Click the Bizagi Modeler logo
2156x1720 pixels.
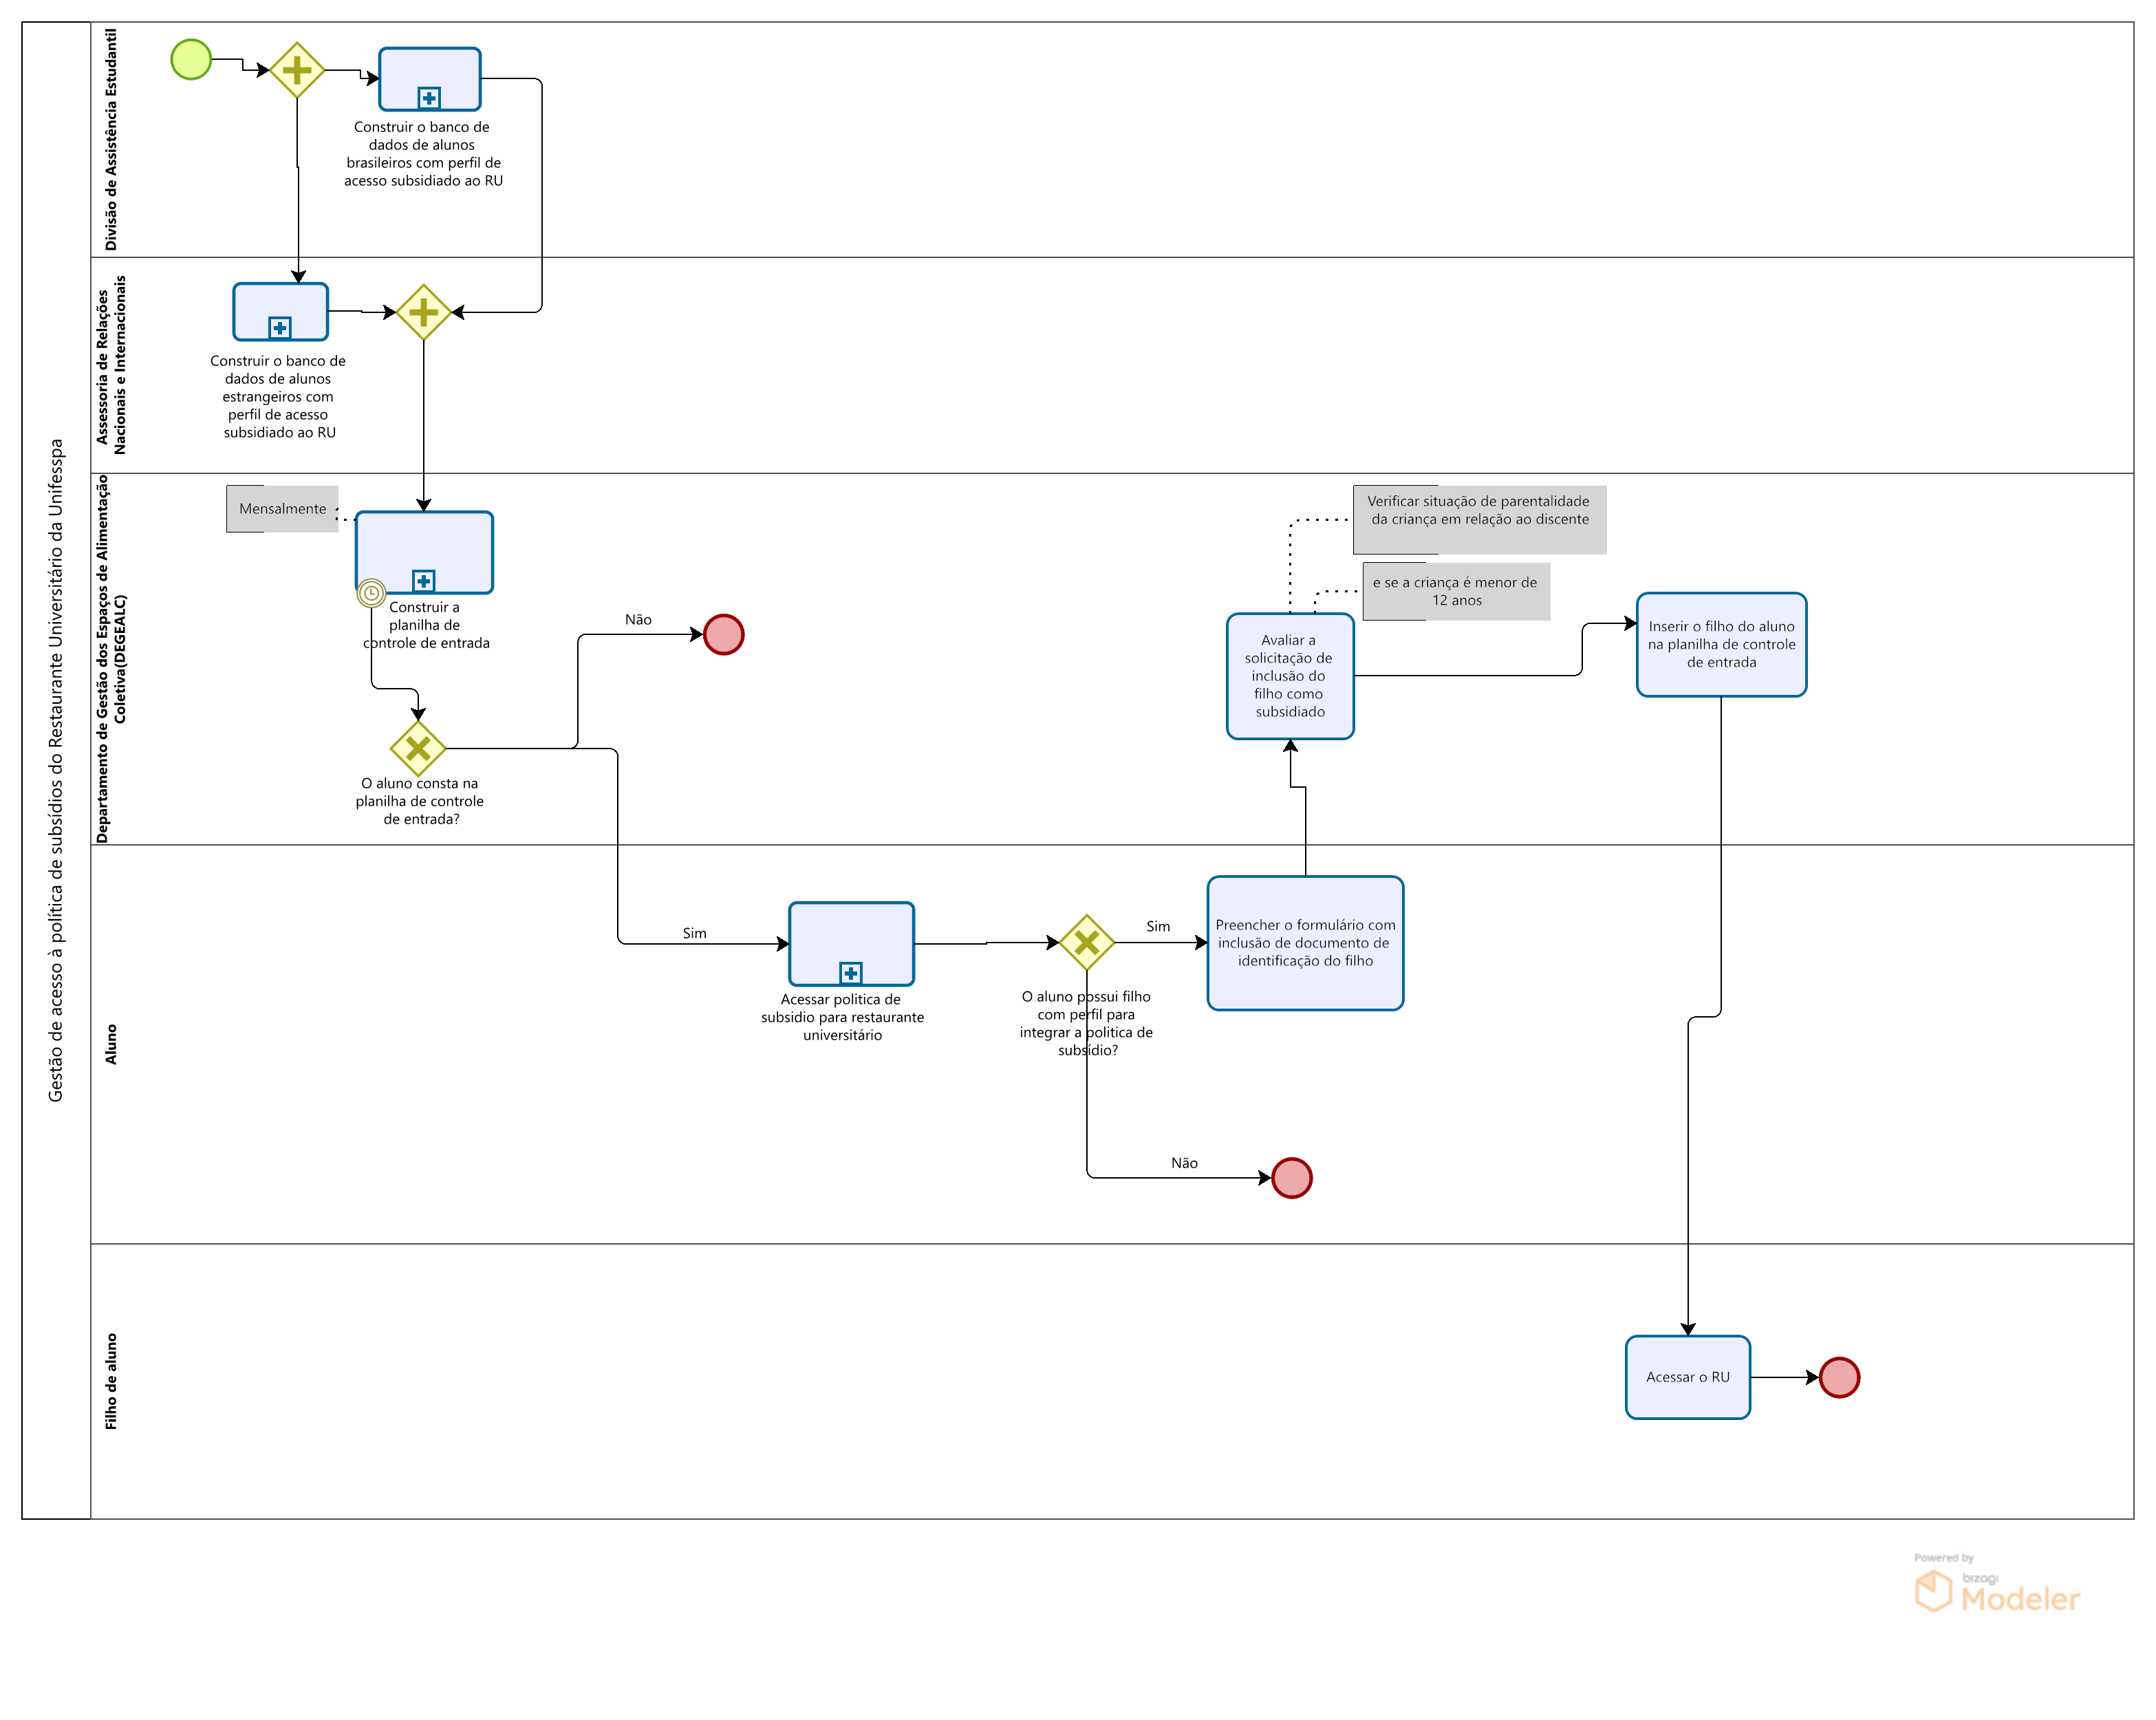click(x=1997, y=1585)
